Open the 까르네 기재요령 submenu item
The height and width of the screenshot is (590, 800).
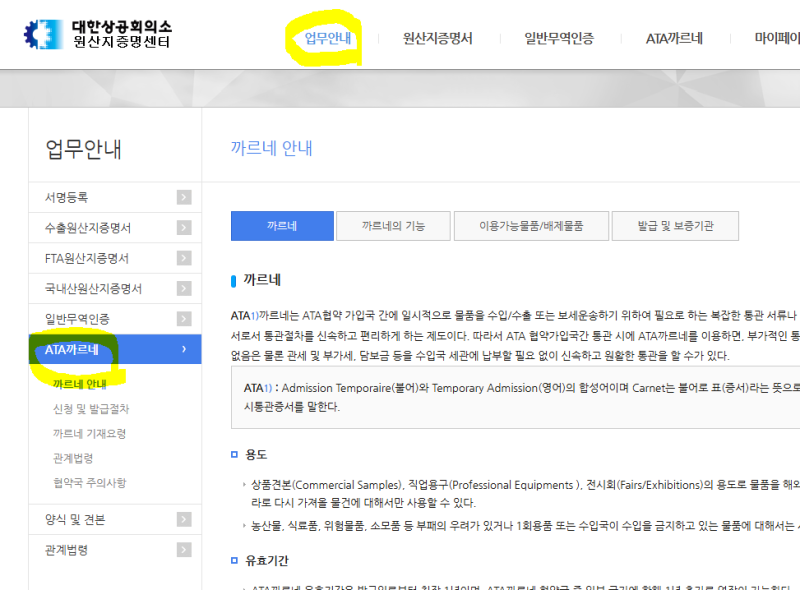click(89, 433)
